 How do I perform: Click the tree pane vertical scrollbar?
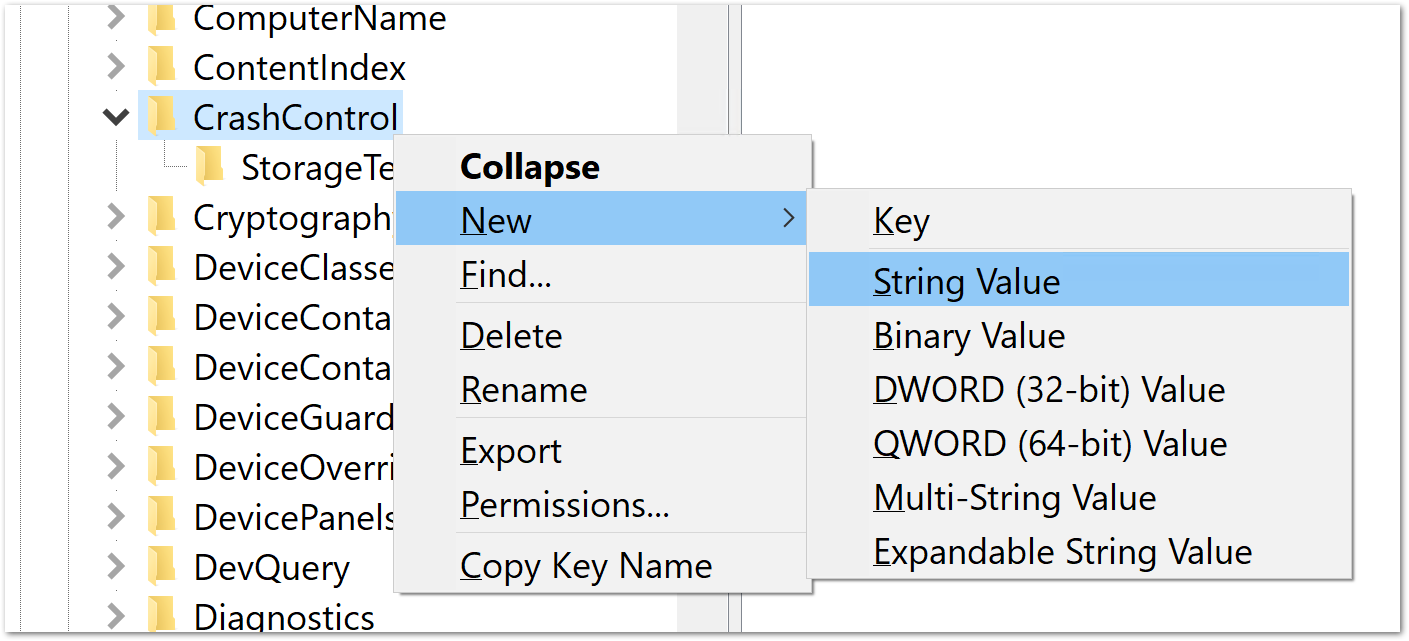pos(701,318)
